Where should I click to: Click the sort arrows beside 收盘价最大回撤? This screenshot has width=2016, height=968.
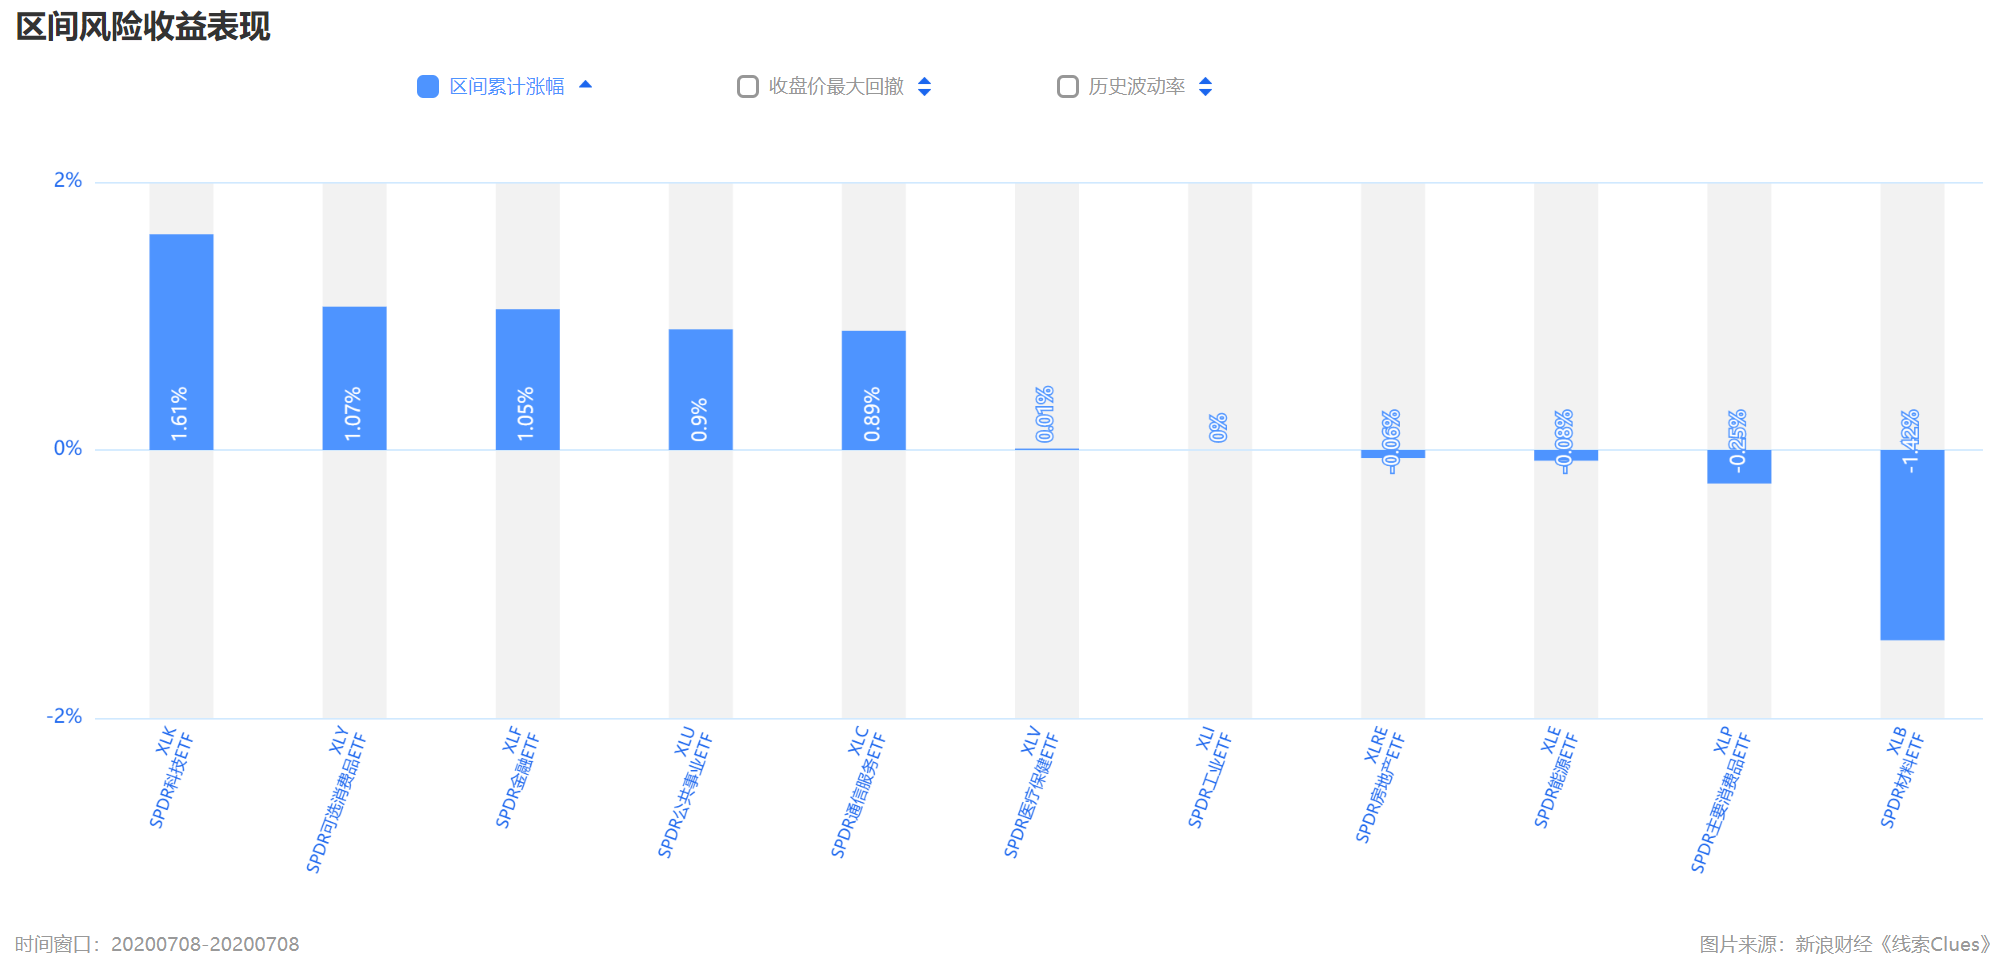click(x=925, y=87)
